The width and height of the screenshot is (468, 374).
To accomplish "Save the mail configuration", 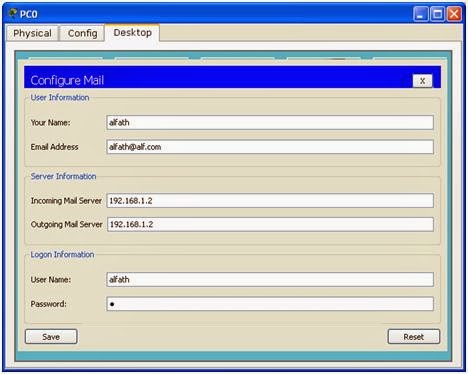I will pos(51,337).
